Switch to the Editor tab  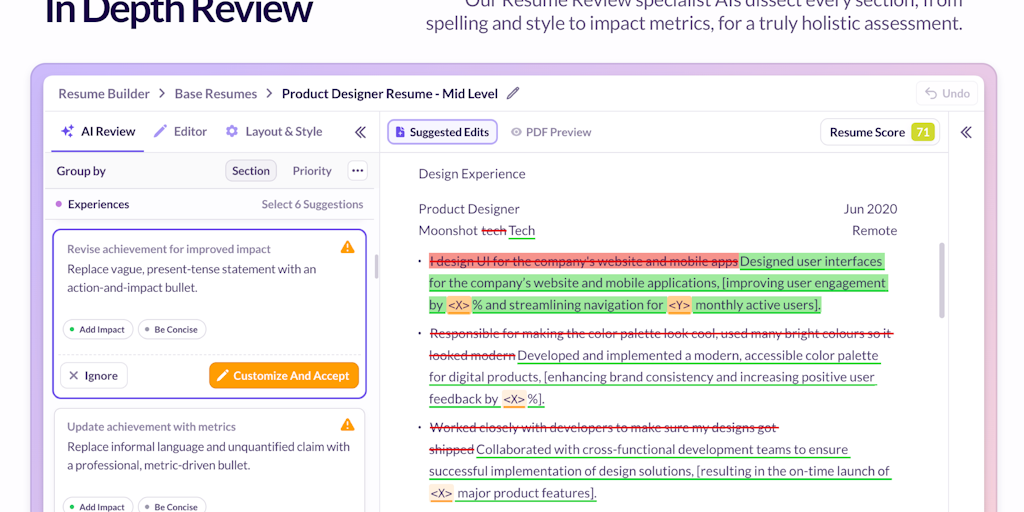[180, 131]
